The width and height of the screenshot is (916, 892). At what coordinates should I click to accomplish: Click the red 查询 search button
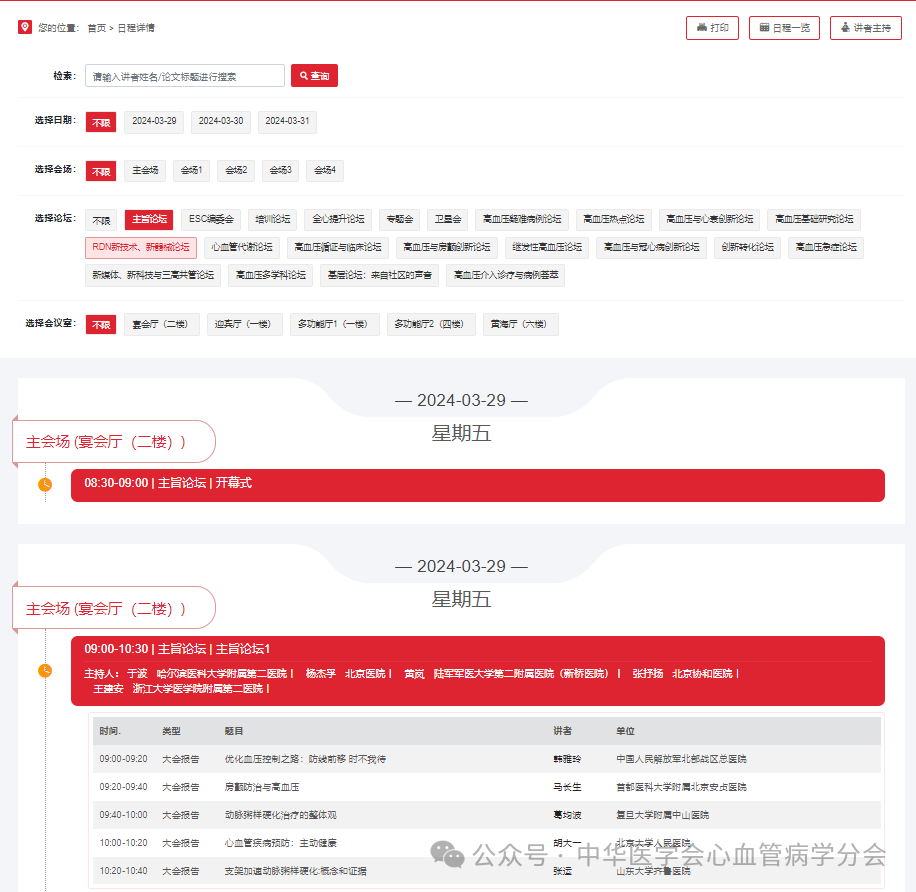tap(314, 76)
